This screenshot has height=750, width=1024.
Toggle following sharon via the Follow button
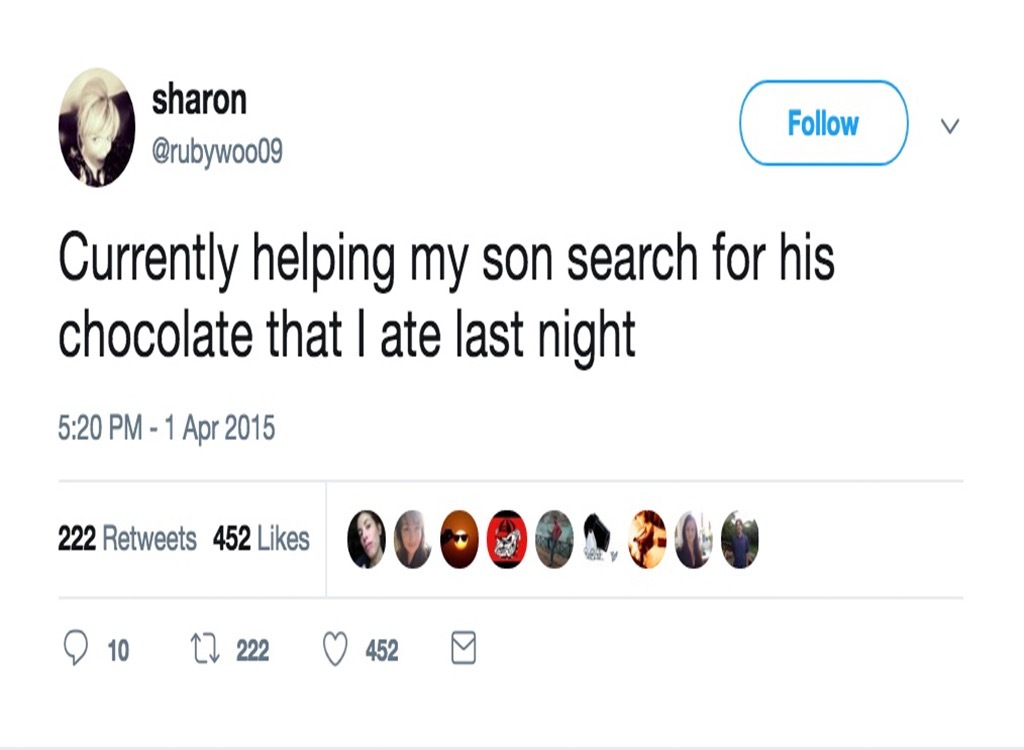tap(822, 122)
